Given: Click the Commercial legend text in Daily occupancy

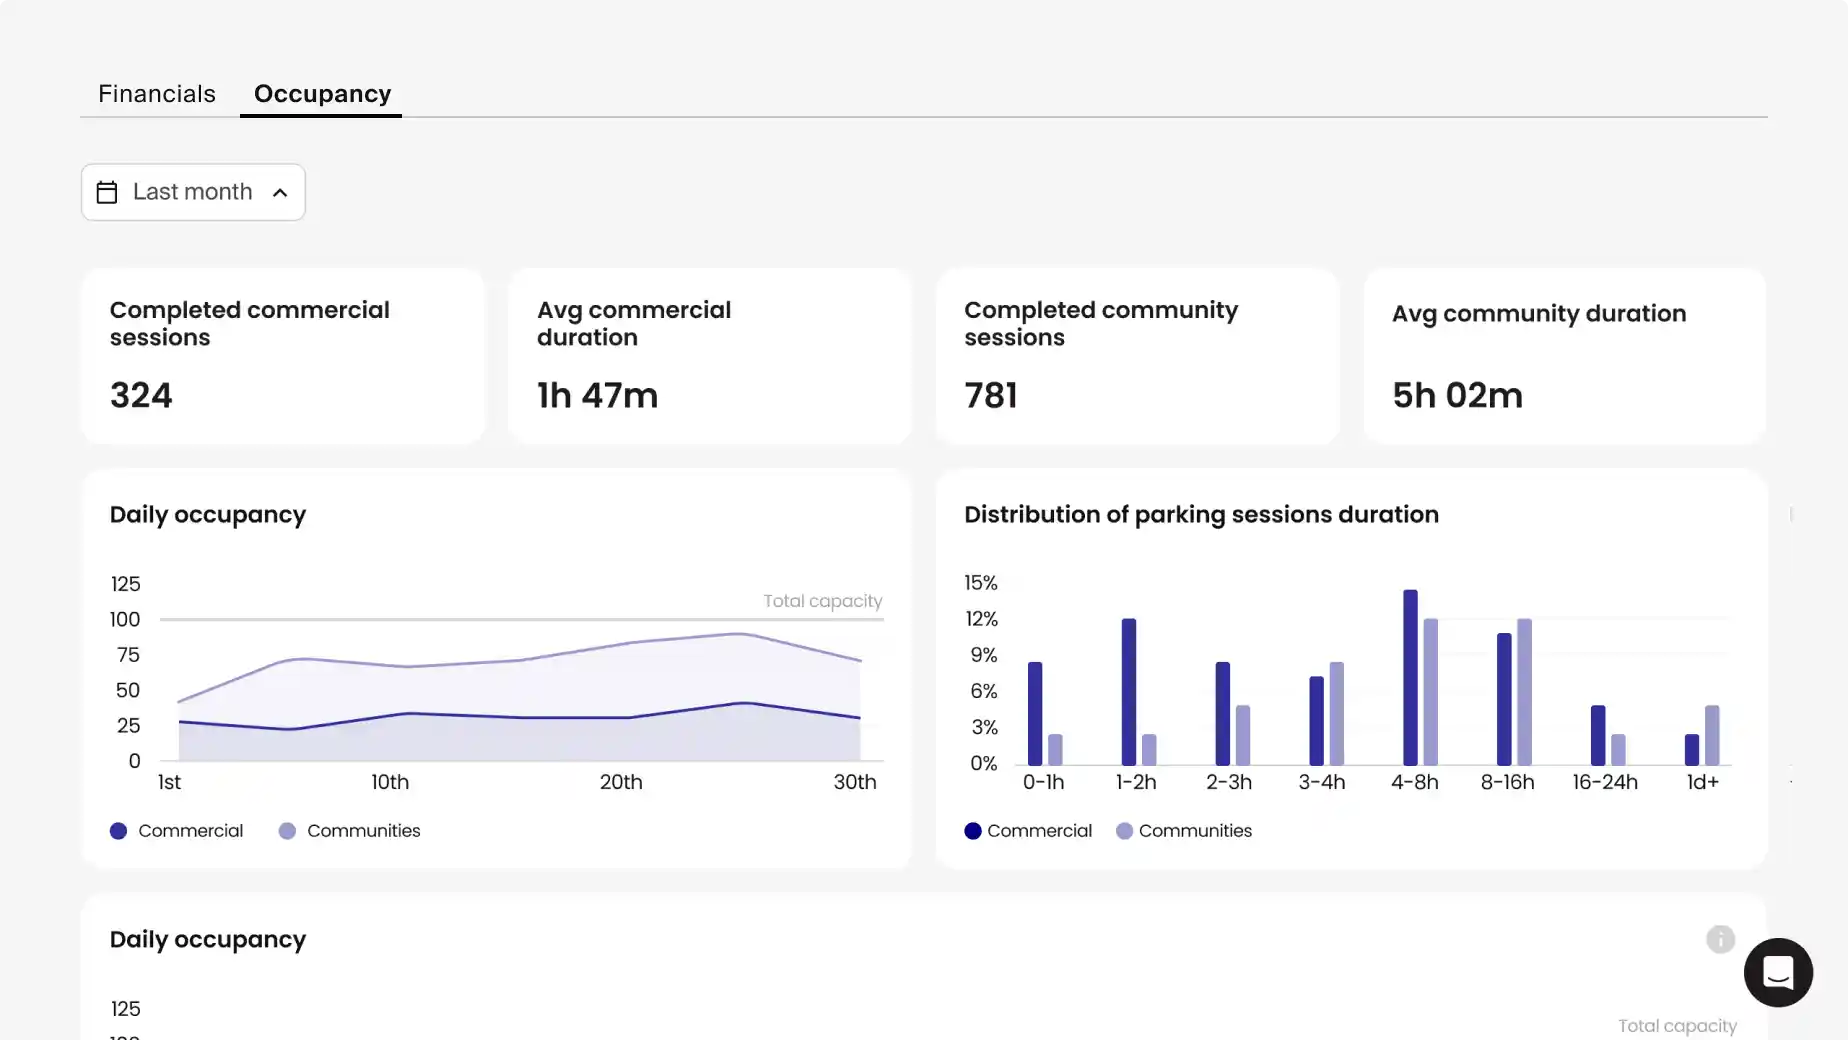Looking at the screenshot, I should point(190,831).
